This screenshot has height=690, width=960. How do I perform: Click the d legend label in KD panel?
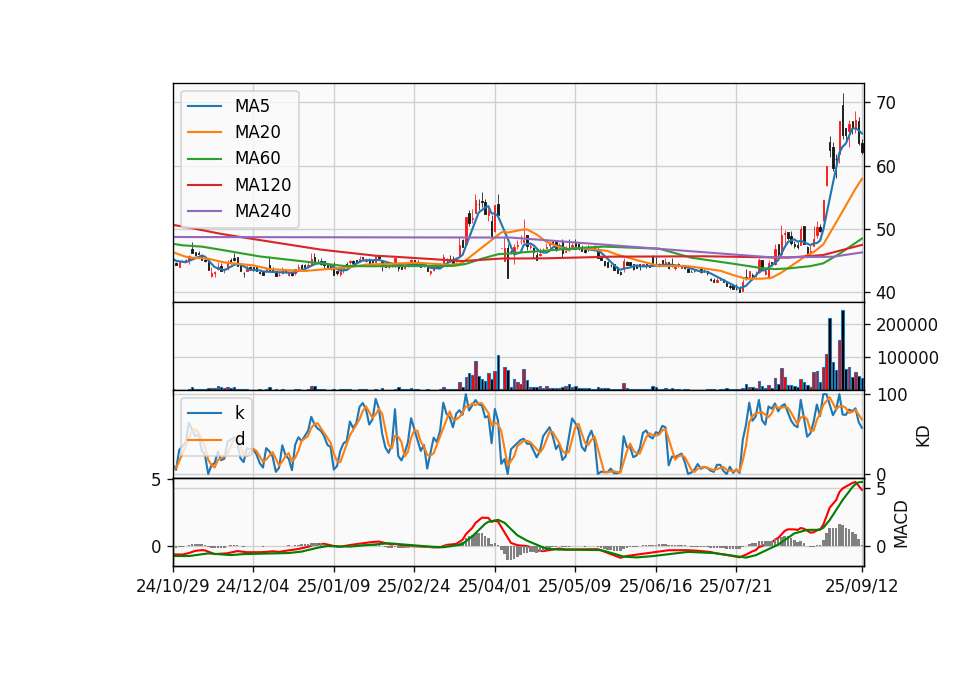click(x=239, y=439)
